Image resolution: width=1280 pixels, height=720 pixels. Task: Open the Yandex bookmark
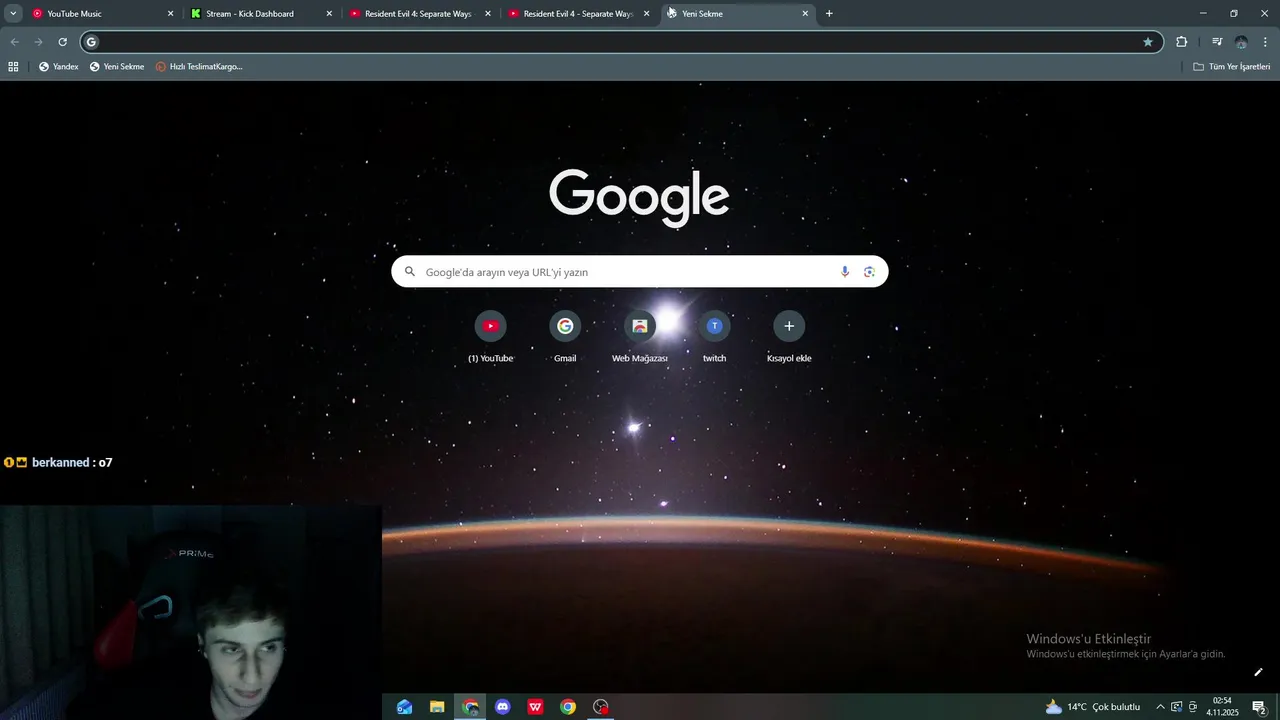click(x=58, y=66)
